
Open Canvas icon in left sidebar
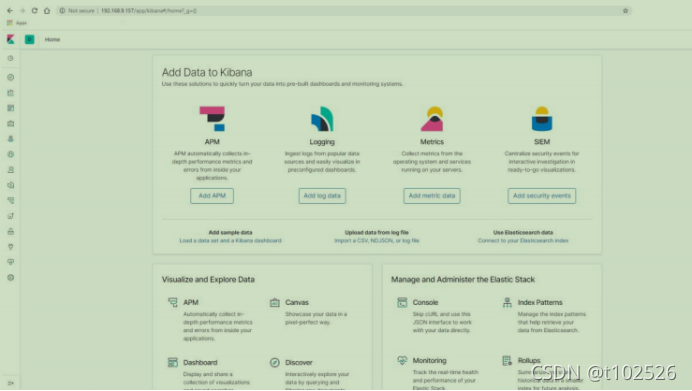click(11, 124)
